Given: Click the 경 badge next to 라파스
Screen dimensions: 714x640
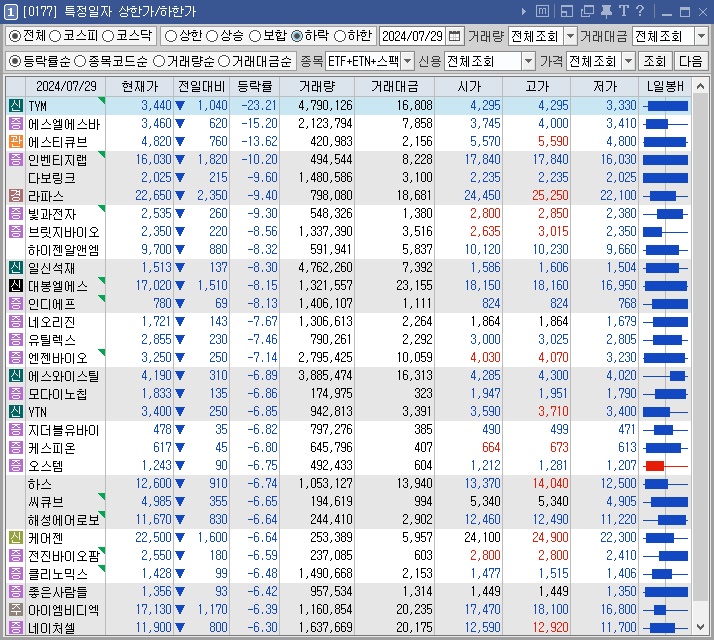Looking at the screenshot, I should coord(16,196).
